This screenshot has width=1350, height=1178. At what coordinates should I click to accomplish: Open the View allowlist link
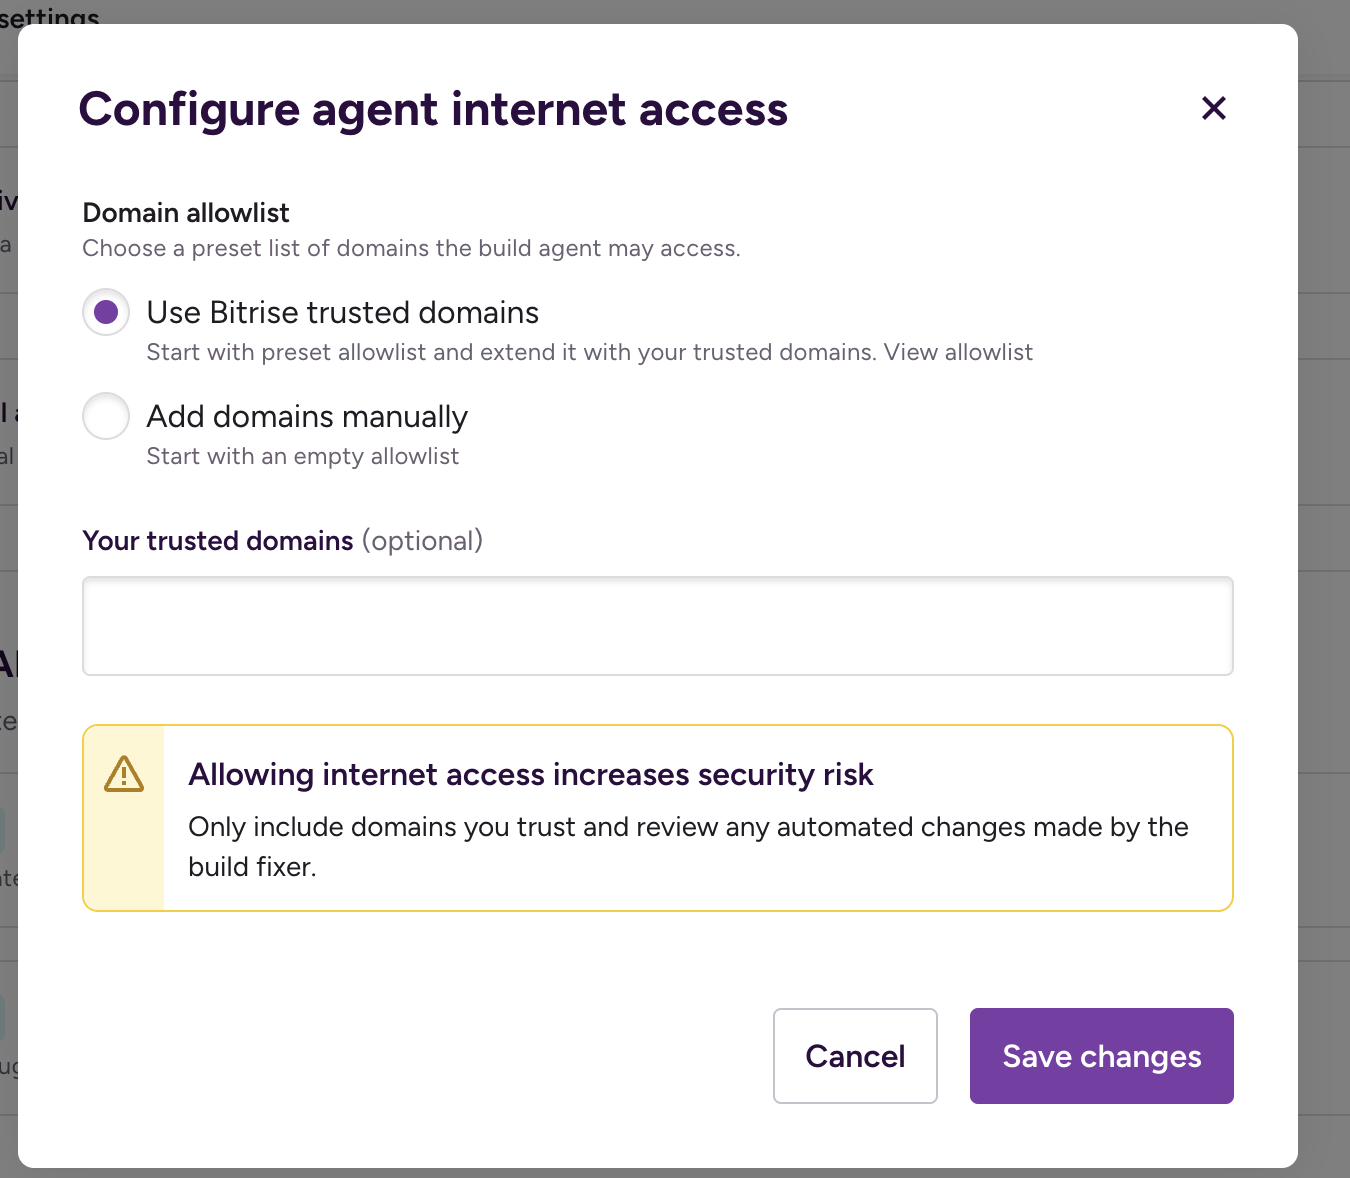(x=959, y=352)
